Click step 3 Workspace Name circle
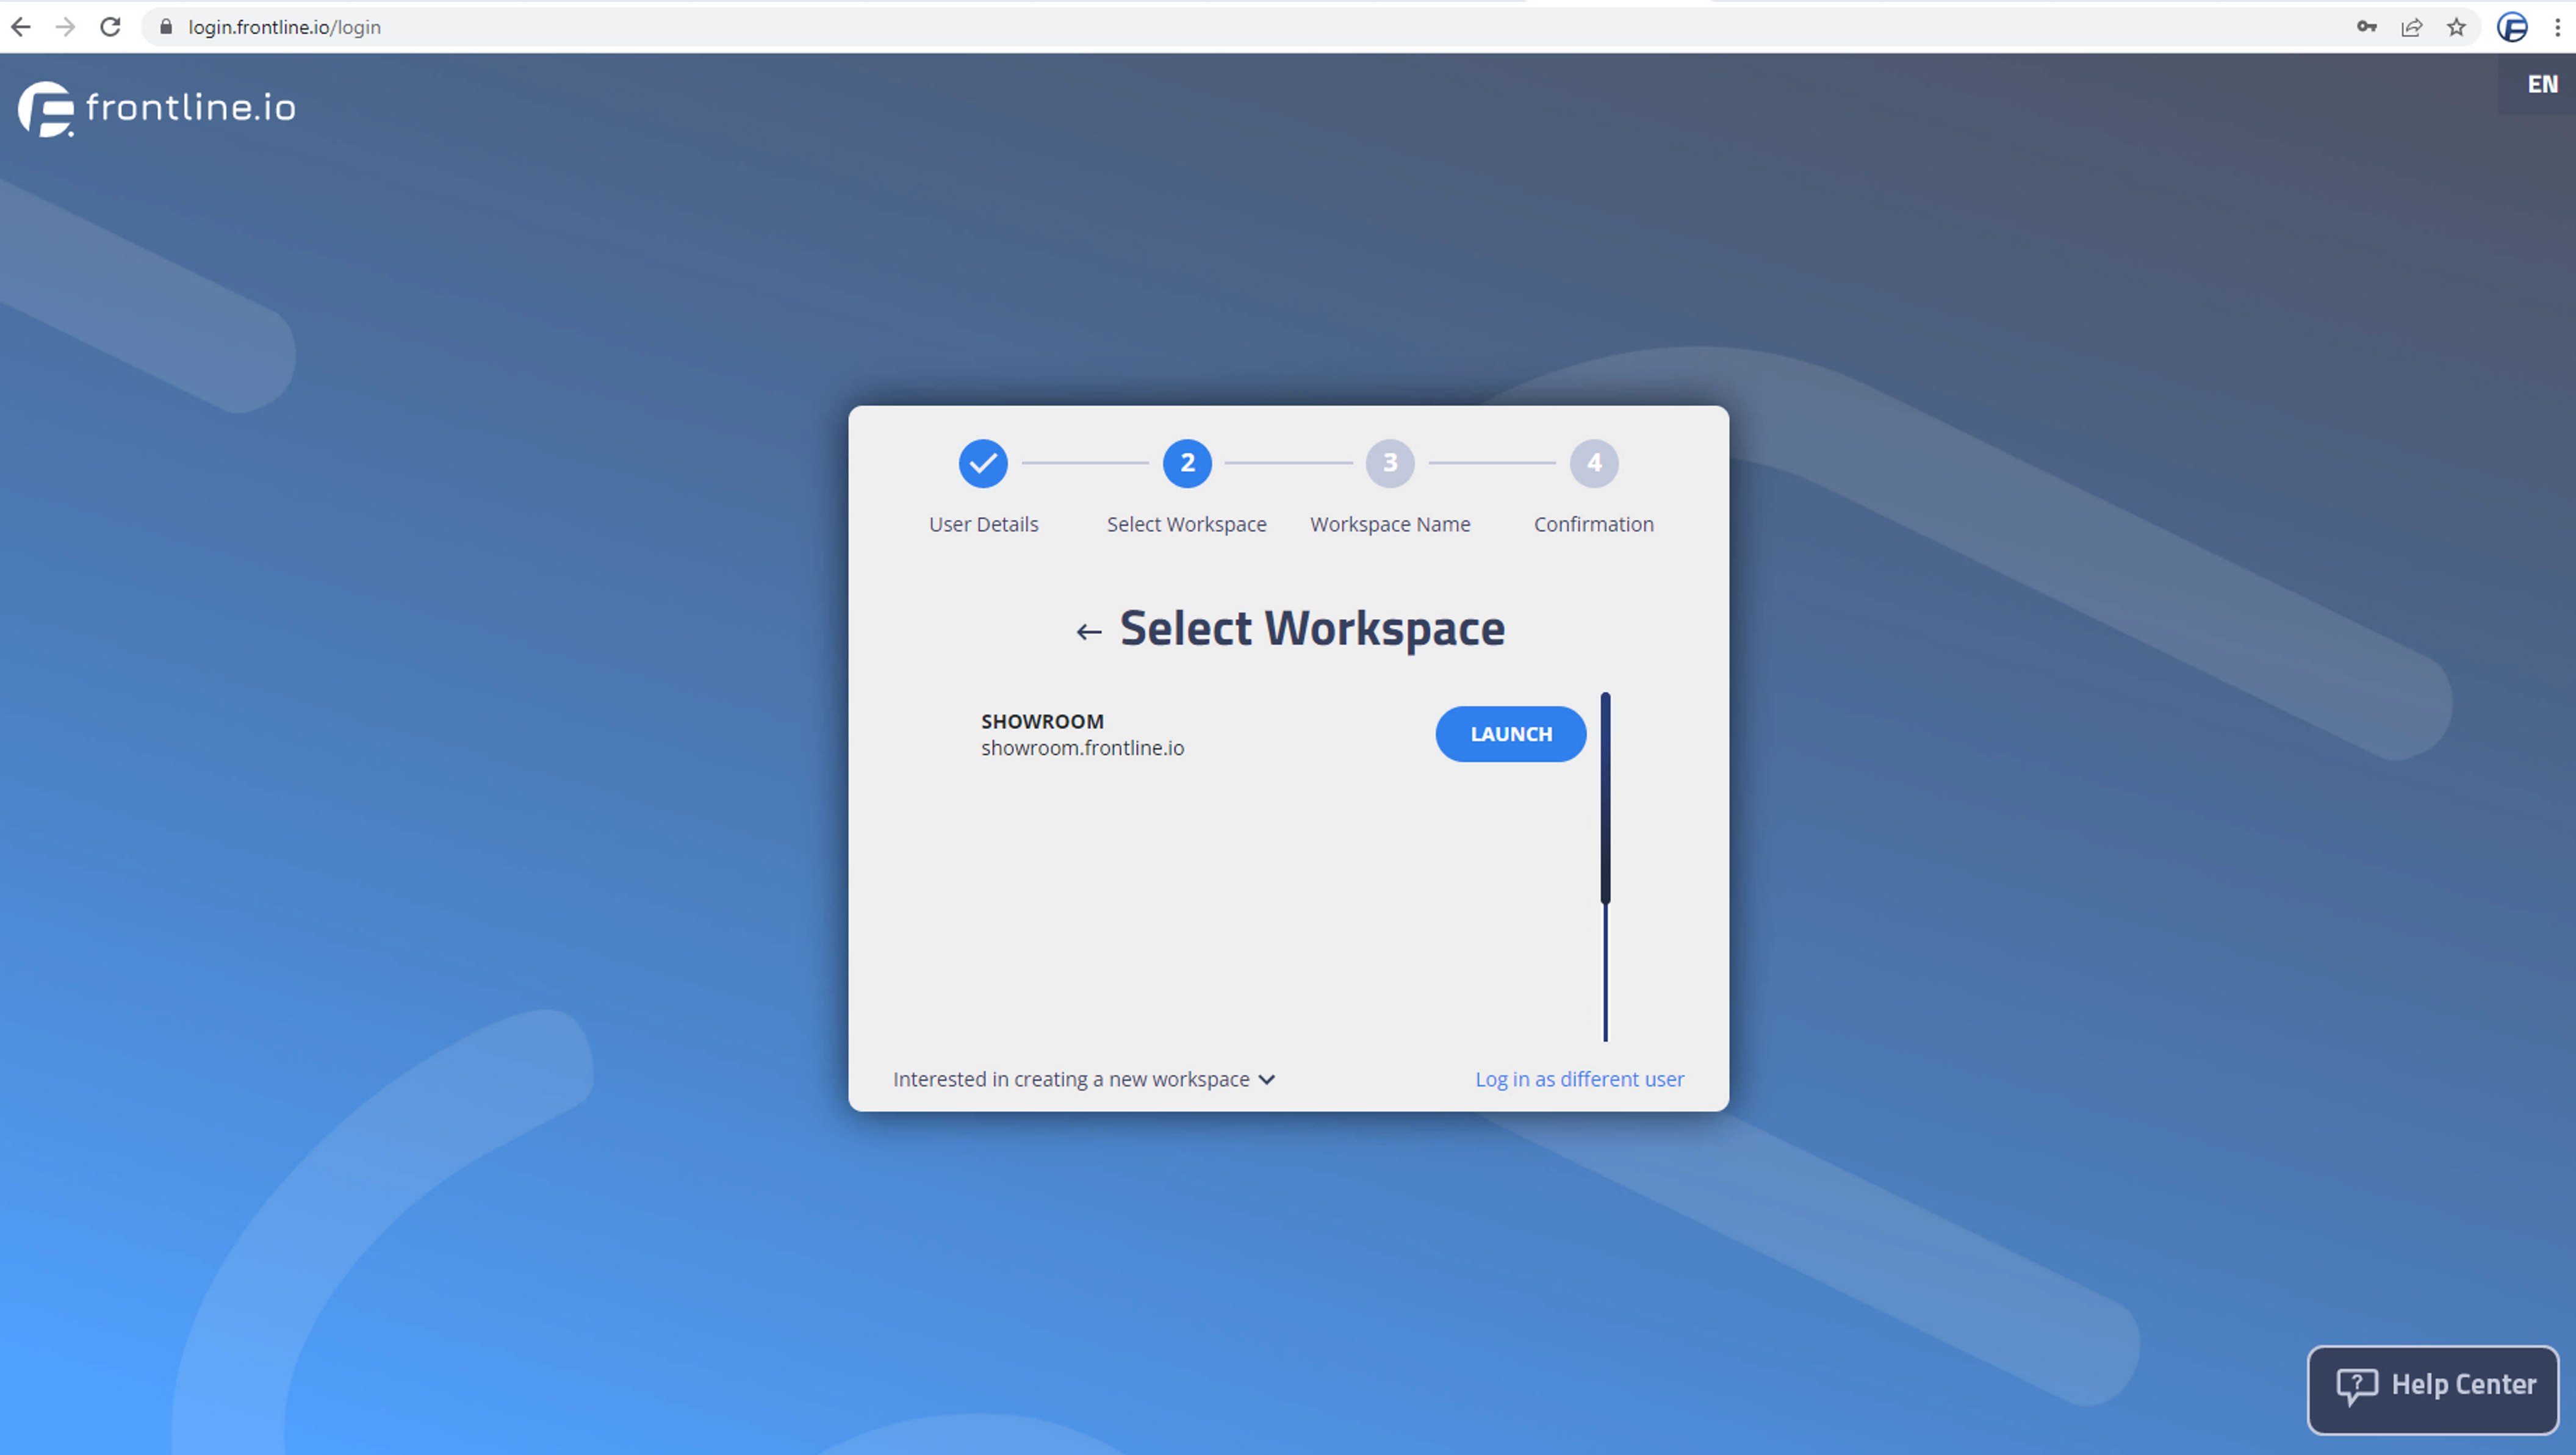 point(1390,463)
